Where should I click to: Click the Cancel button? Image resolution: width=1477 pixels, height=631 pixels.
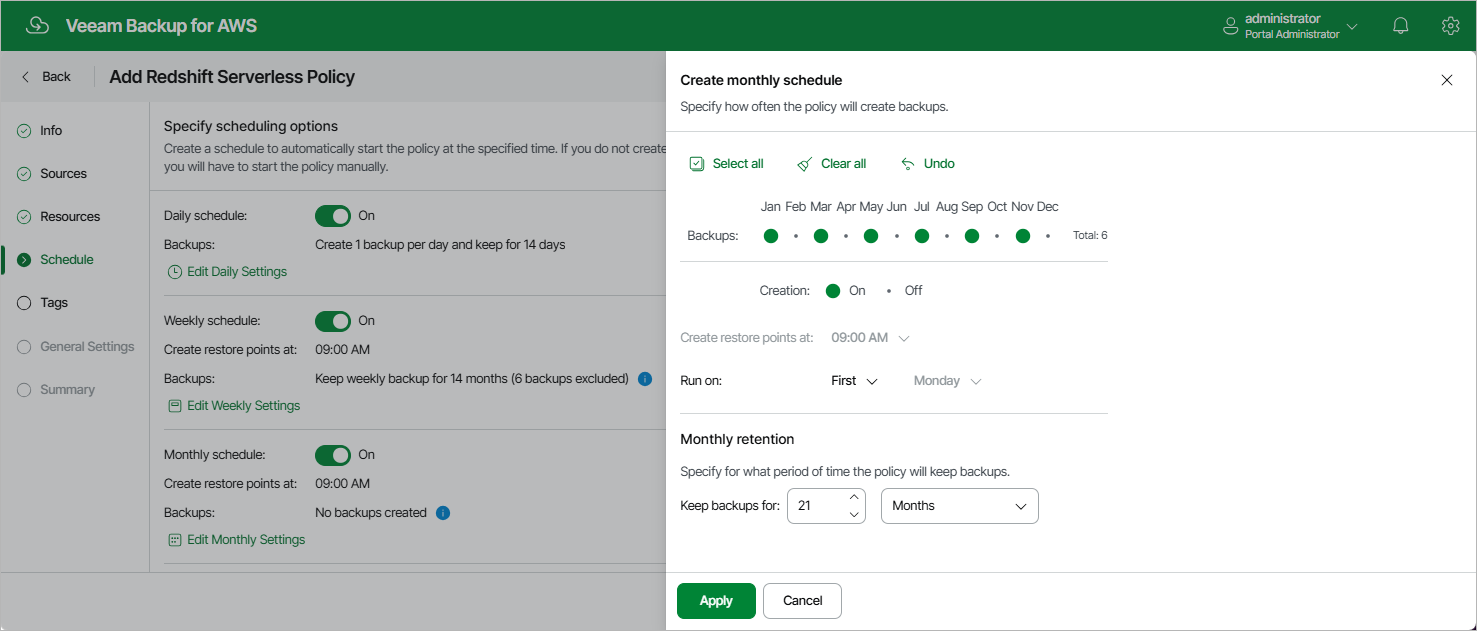pos(802,601)
